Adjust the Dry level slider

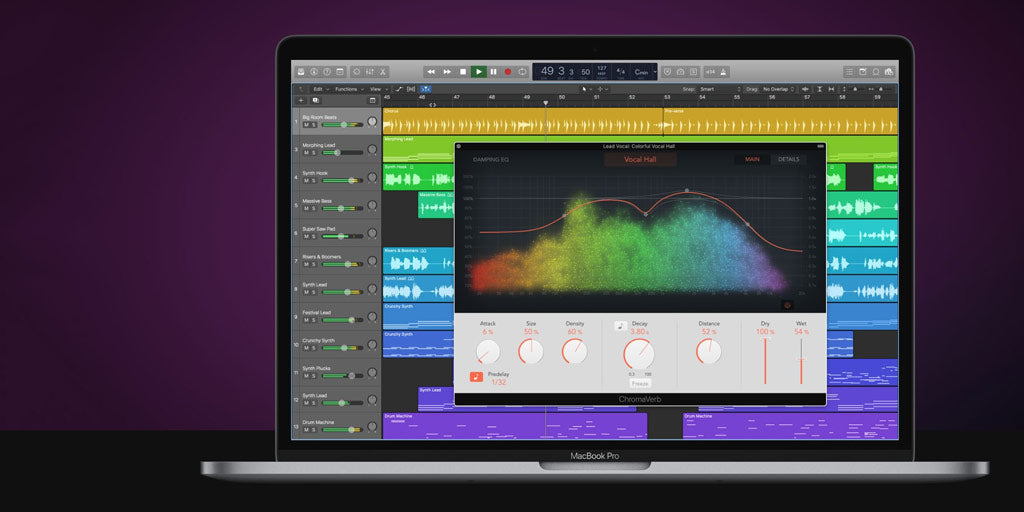click(765, 361)
